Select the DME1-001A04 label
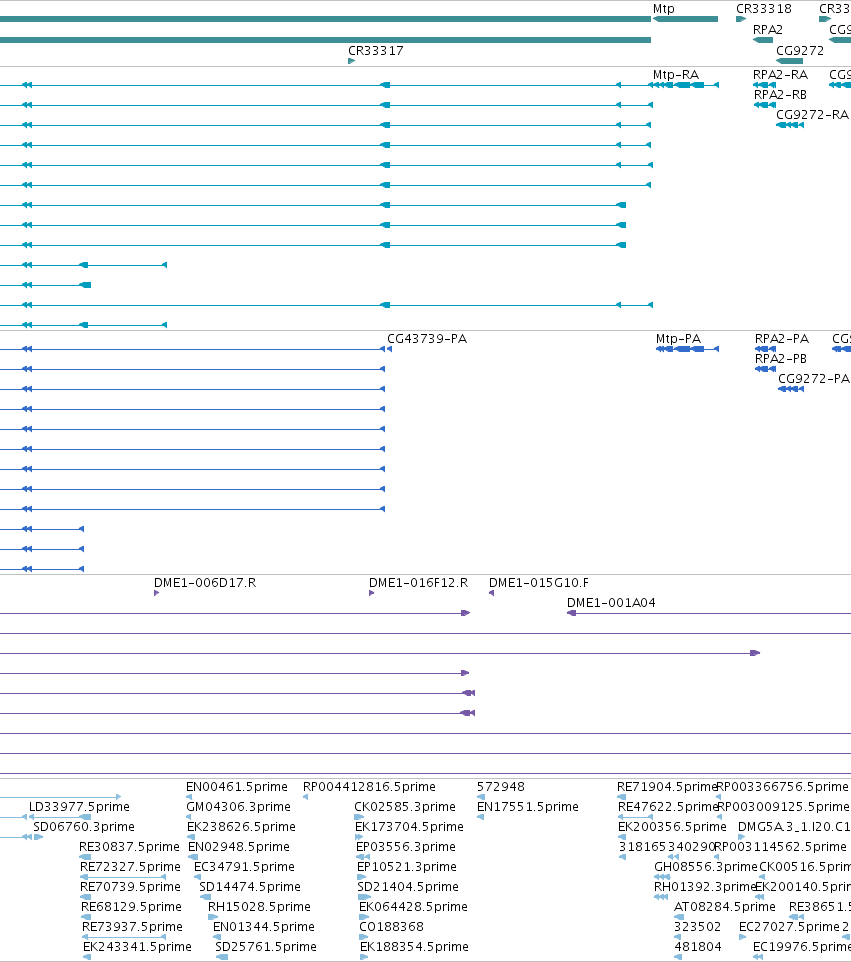Viewport: 851px width, 962px height. [x=611, y=602]
